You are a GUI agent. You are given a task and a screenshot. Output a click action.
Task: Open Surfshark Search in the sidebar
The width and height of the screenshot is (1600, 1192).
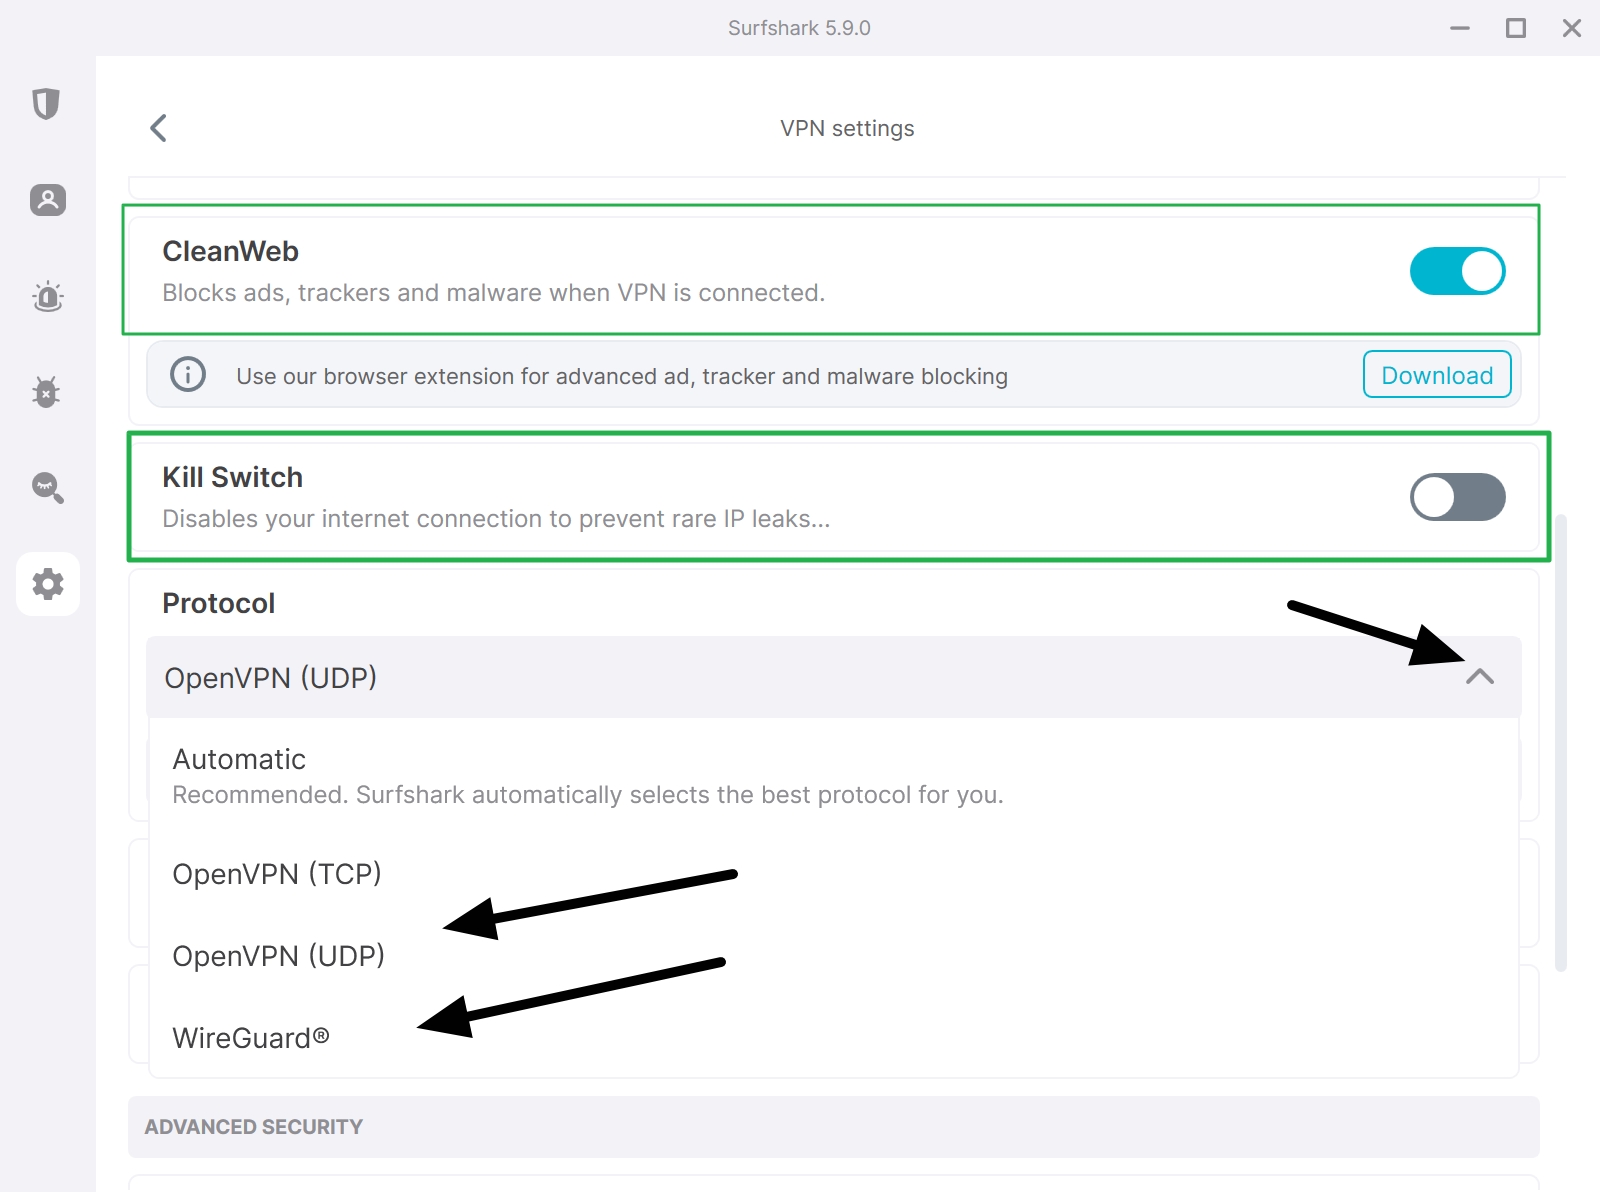(x=47, y=488)
